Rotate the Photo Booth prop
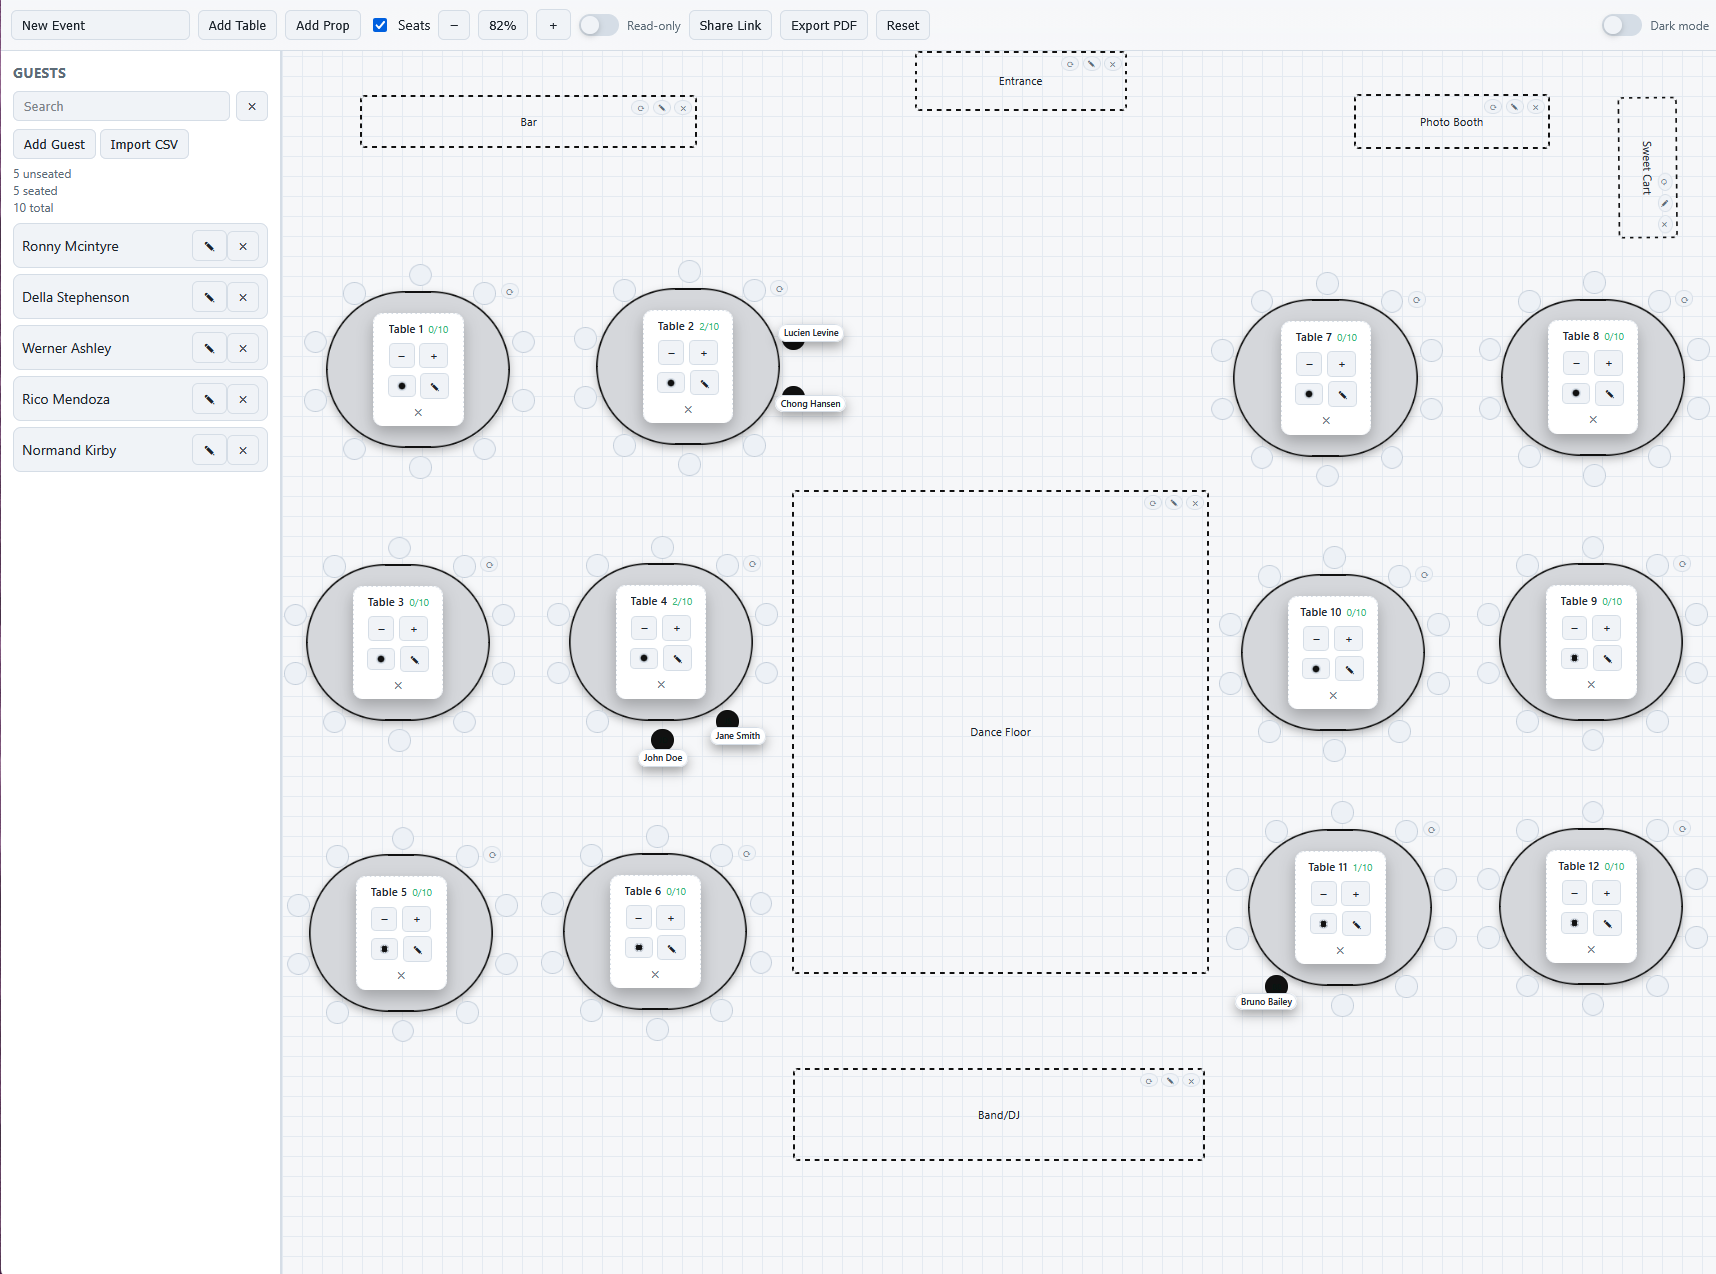 1493,106
